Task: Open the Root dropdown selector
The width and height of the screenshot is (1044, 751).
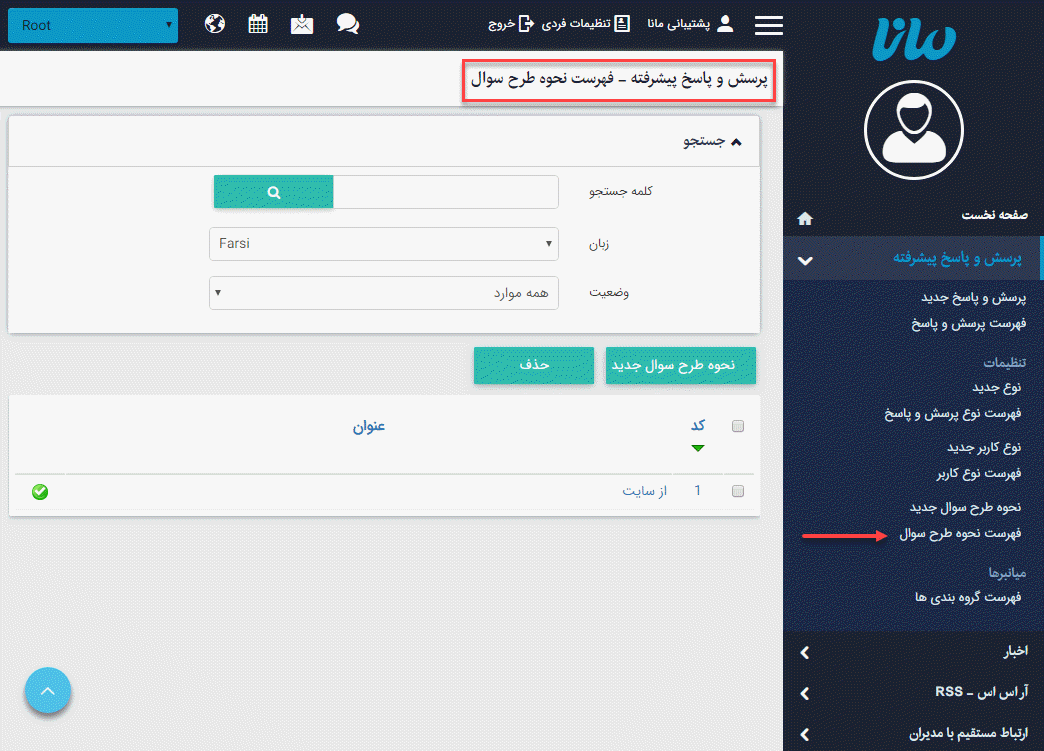Action: [92, 25]
